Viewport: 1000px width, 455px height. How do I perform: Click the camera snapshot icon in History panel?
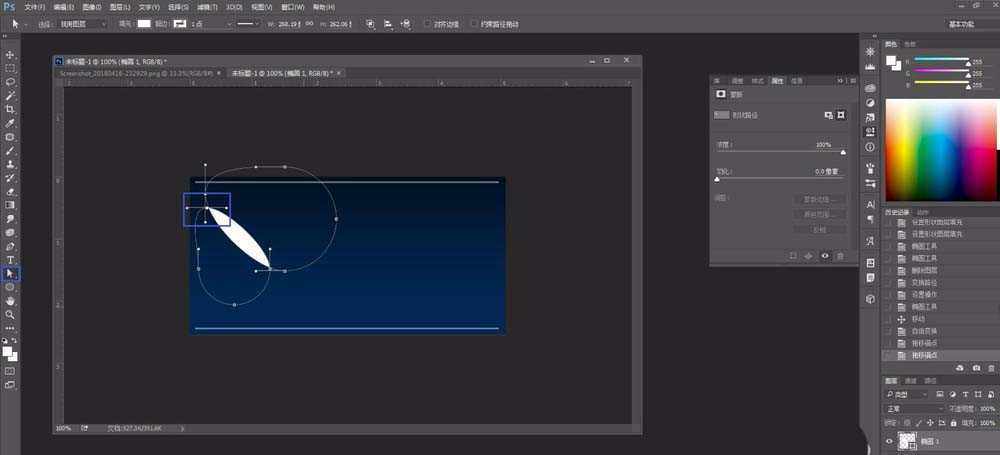(x=975, y=368)
